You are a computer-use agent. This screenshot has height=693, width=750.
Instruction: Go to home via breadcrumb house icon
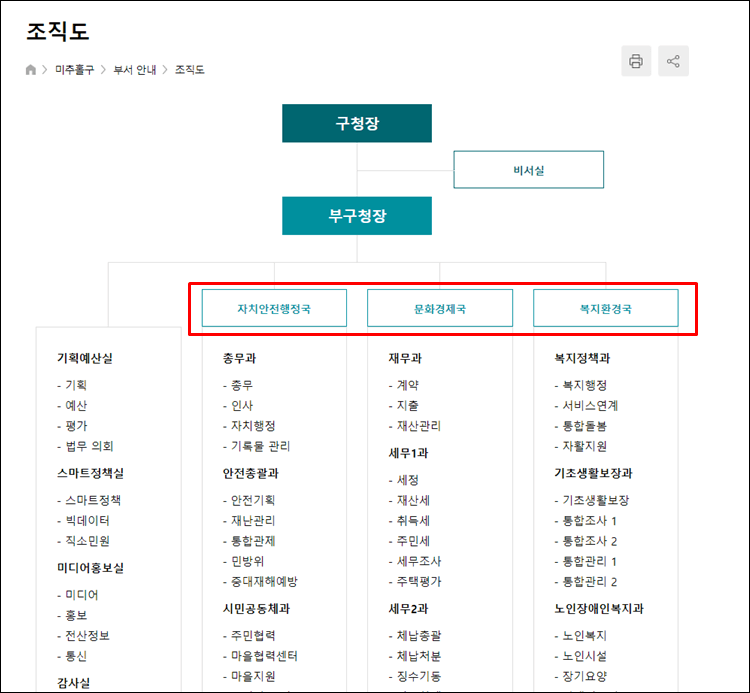click(x=31, y=70)
